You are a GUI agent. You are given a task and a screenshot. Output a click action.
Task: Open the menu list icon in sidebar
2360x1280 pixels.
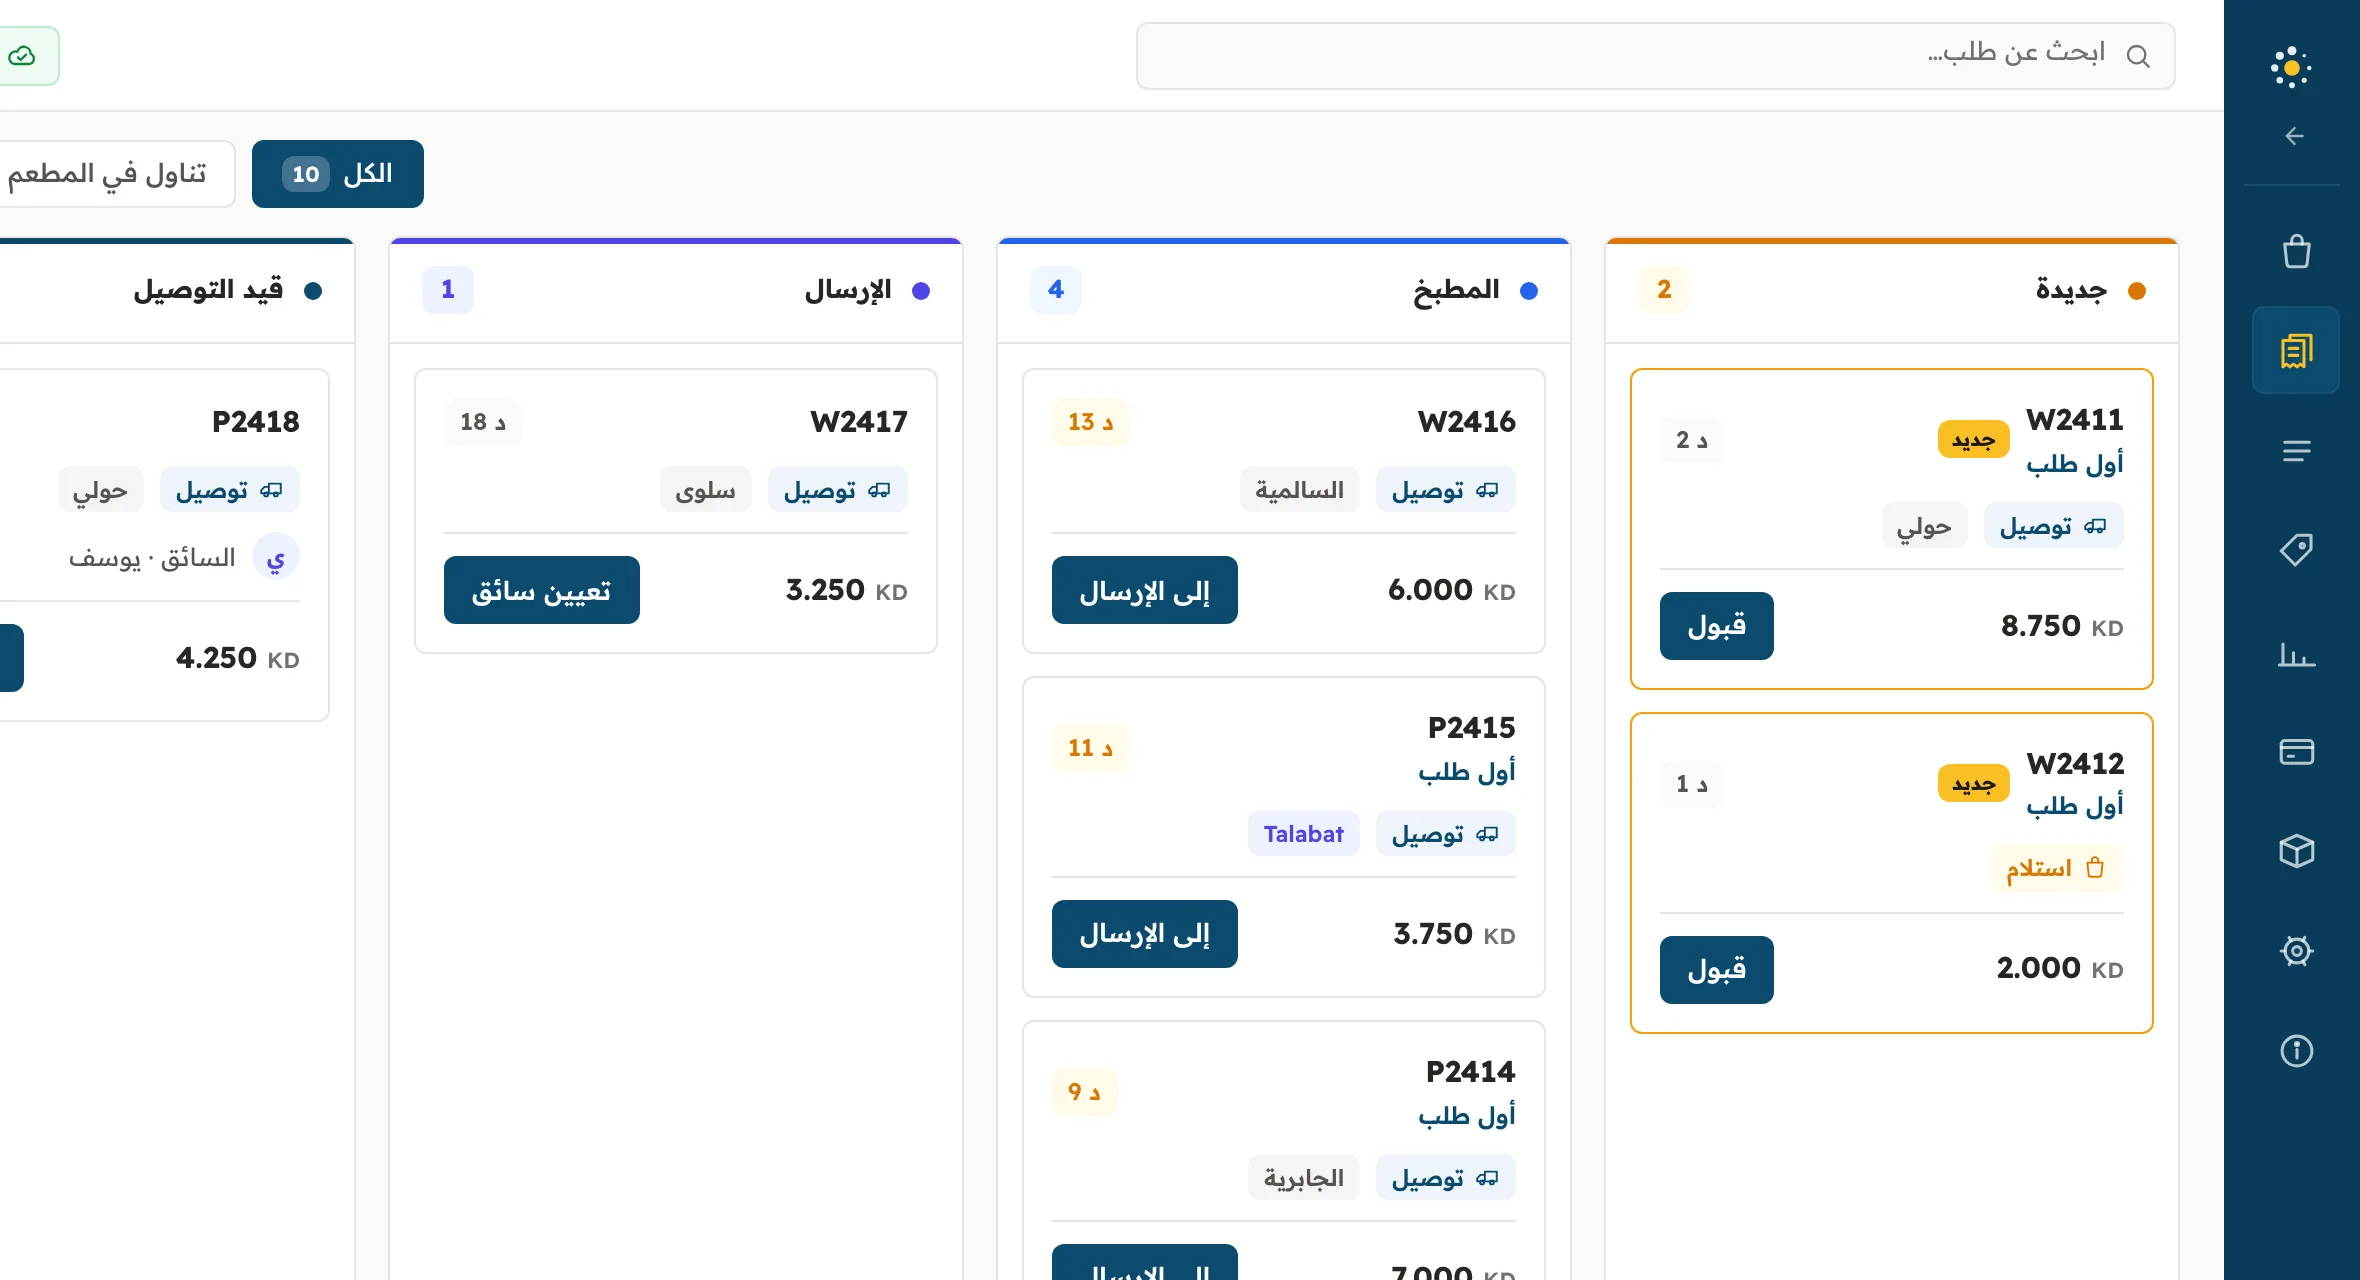(2296, 451)
